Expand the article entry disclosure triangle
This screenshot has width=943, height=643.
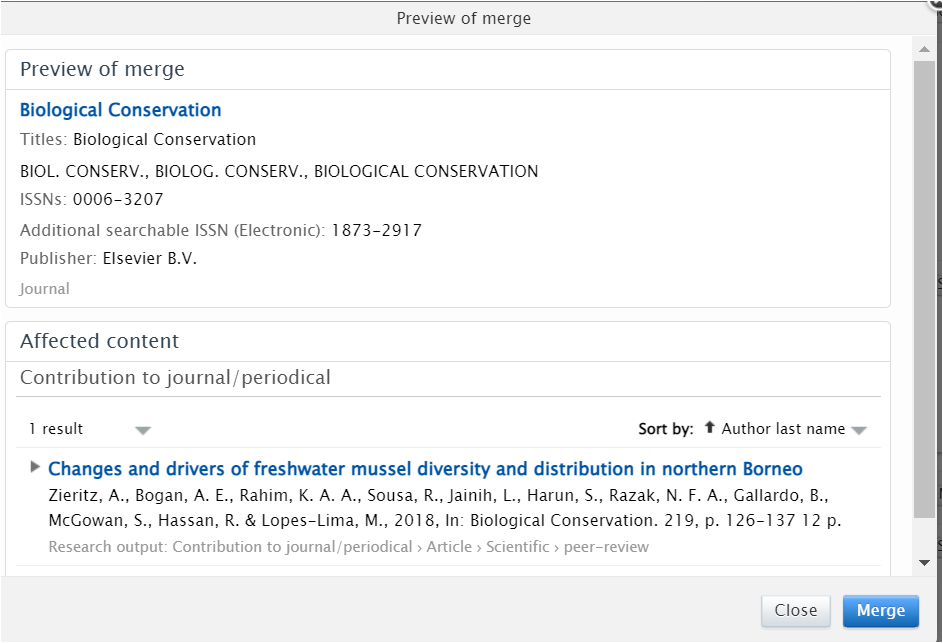[36, 466]
